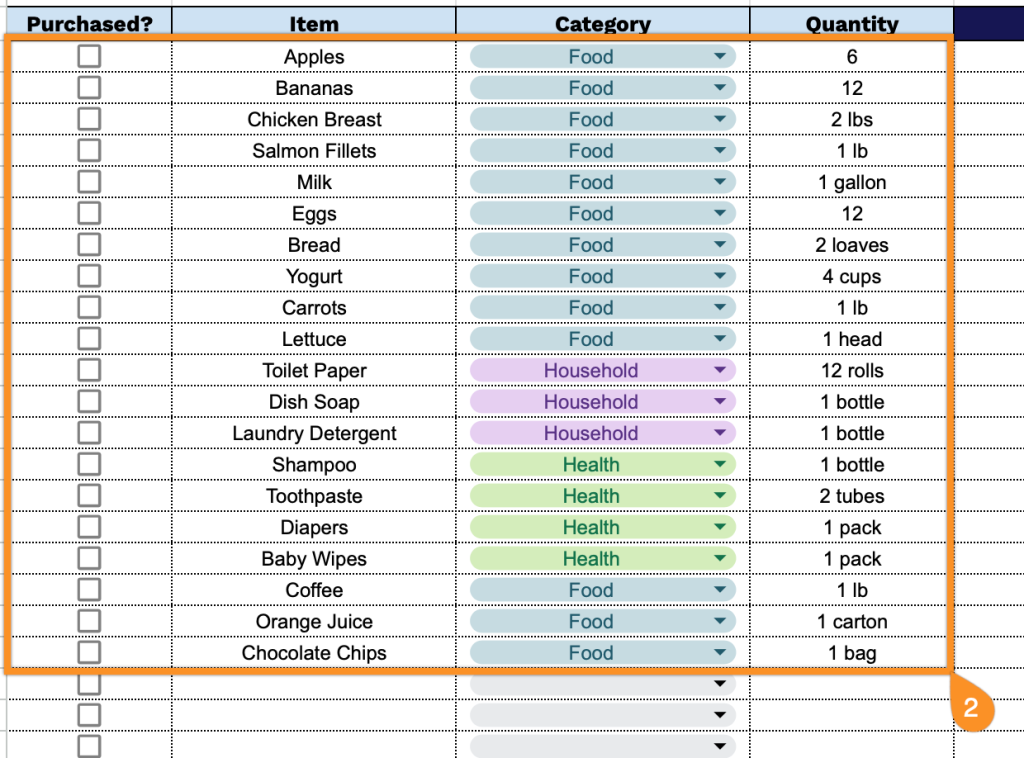Toggle the Chocolate Chips purchased checkbox
Image resolution: width=1024 pixels, height=758 pixels.
click(x=89, y=653)
